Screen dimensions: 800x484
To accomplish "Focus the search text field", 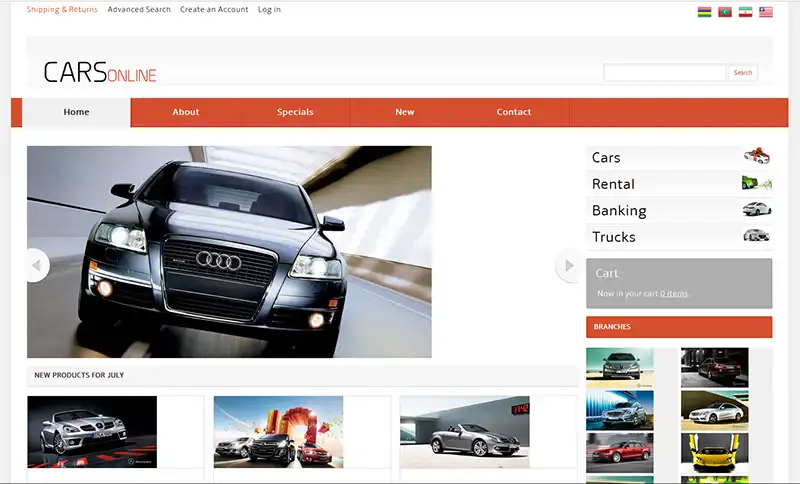I will 664,73.
